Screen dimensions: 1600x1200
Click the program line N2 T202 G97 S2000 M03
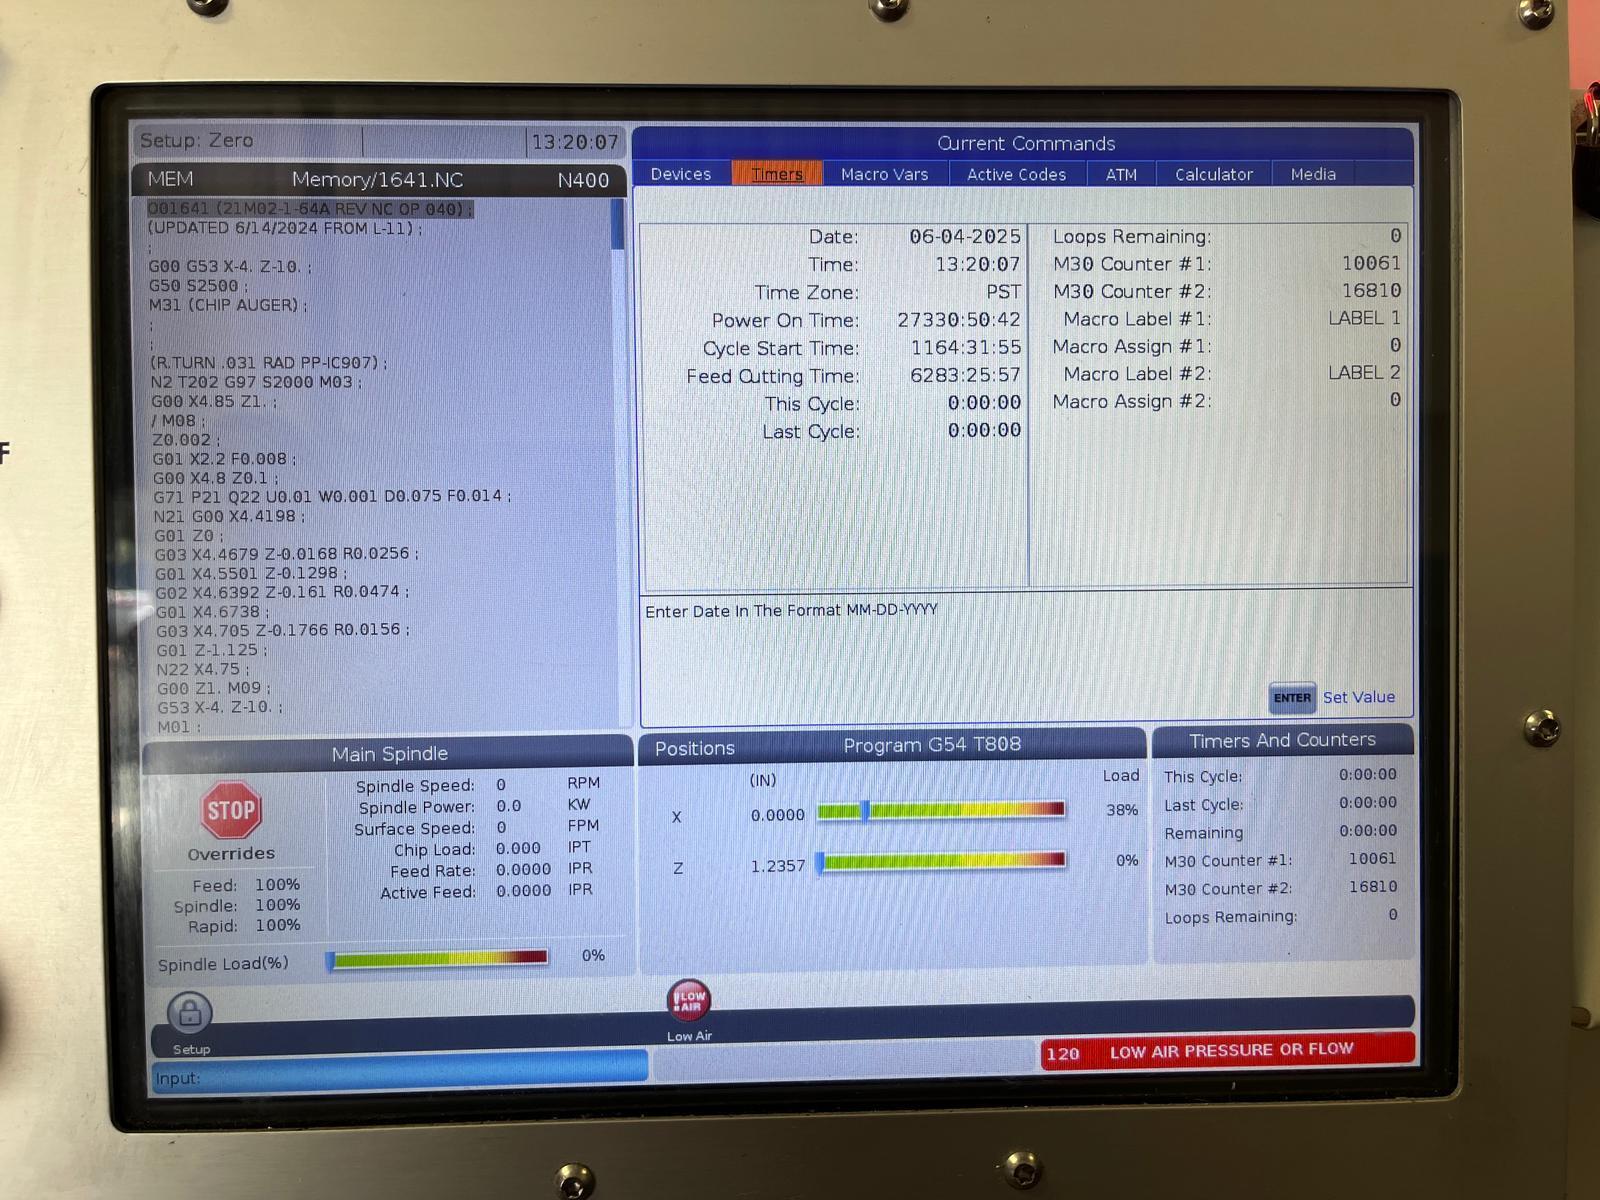tap(257, 382)
